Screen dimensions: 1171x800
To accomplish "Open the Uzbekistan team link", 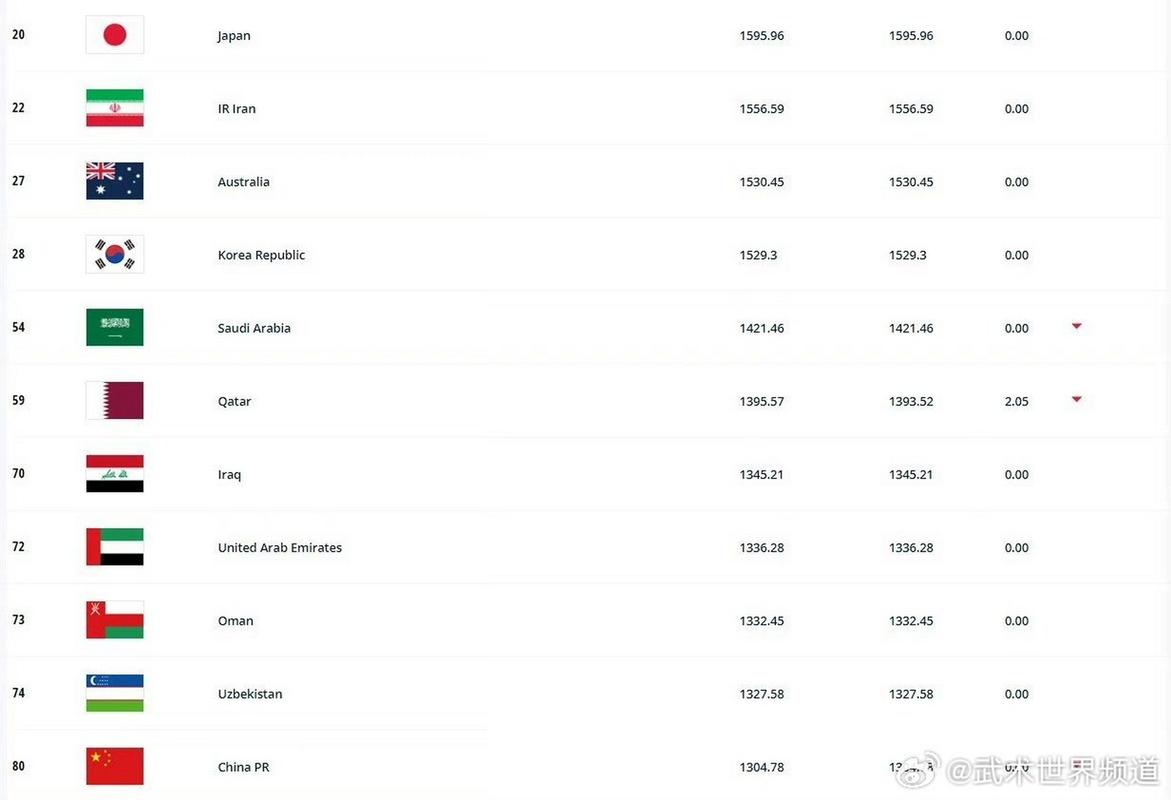I will (250, 694).
